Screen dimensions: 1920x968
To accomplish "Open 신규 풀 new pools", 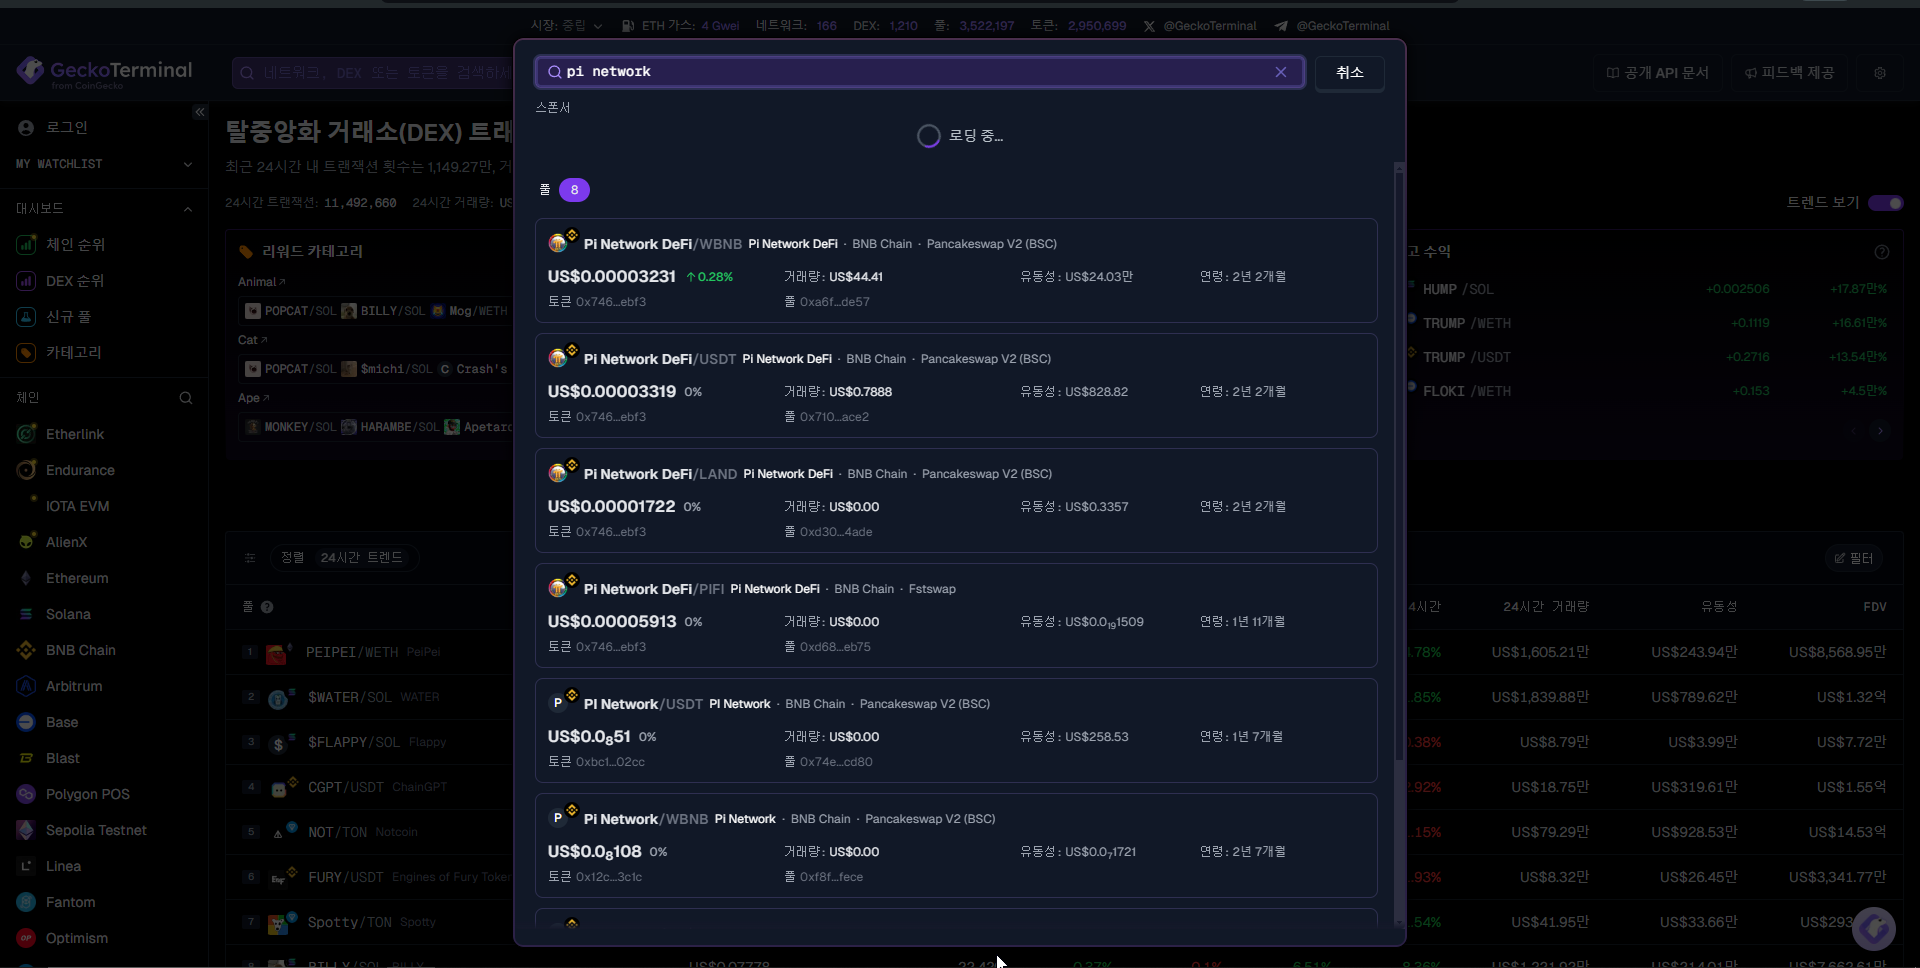I will (56, 317).
